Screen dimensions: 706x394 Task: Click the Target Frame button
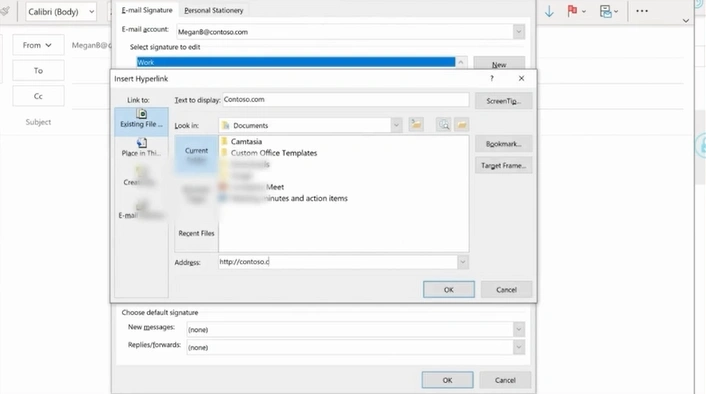[x=503, y=166]
